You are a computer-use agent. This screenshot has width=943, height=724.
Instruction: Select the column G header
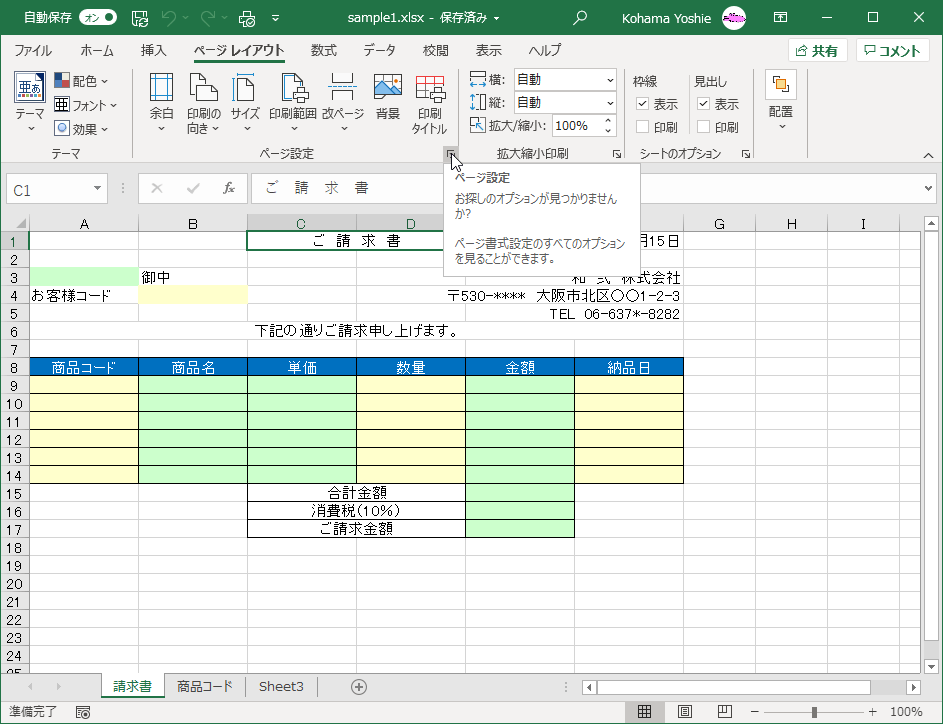tap(719, 224)
